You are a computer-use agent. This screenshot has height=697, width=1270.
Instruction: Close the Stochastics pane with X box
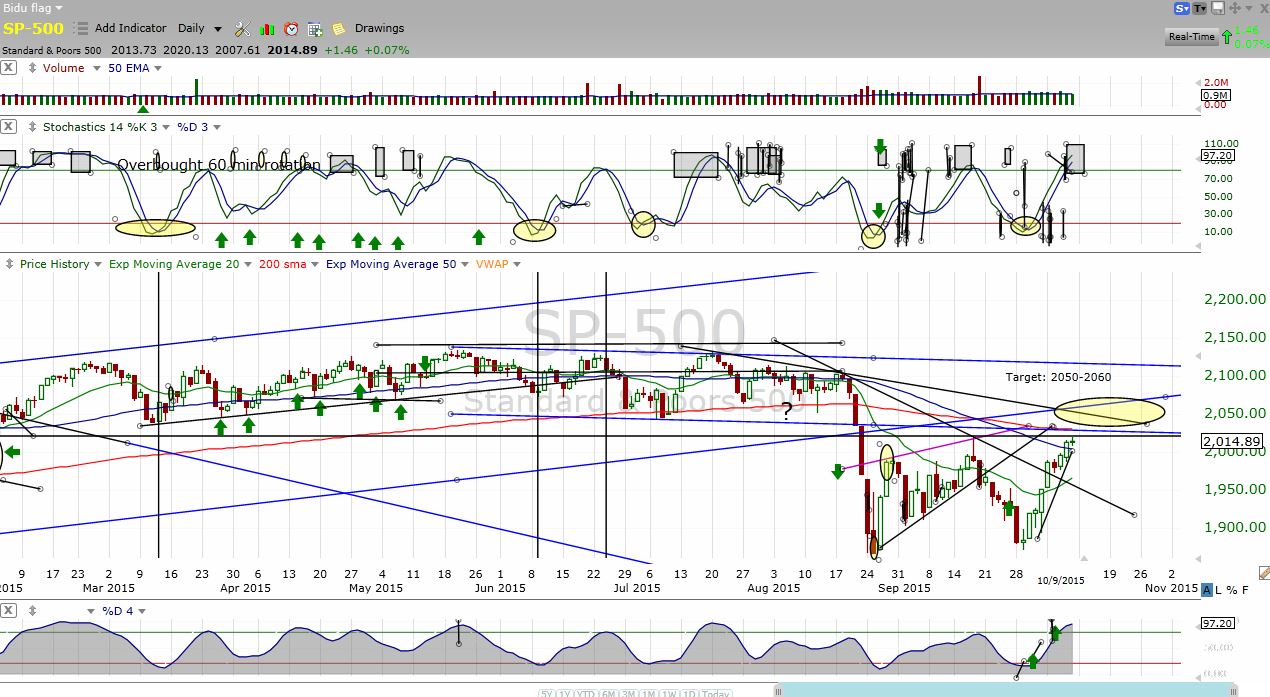8,127
